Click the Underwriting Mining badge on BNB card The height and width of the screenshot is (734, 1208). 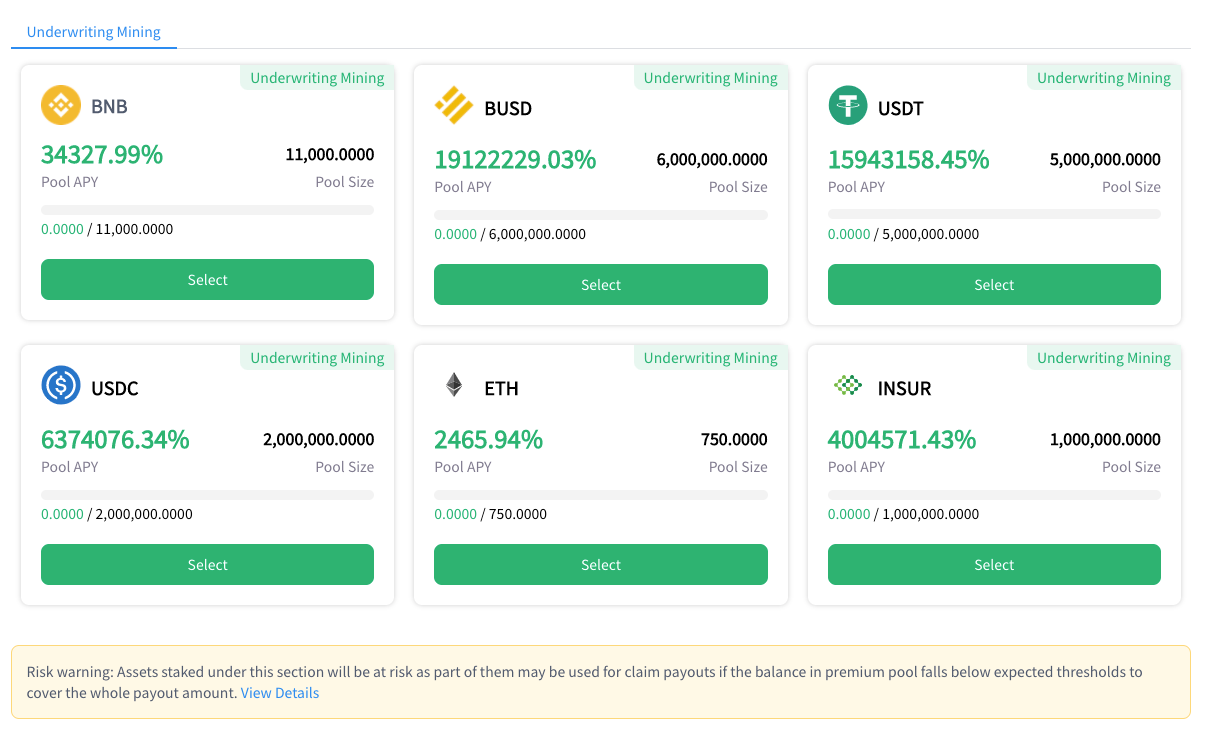tap(317, 78)
